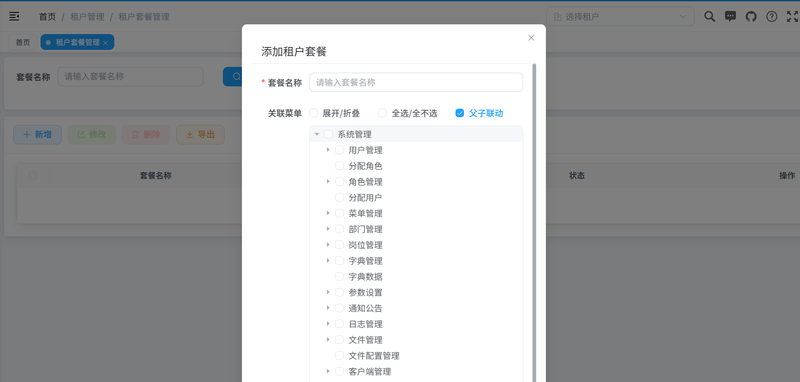Focus the dialog 套餐名称 input field

coord(416,82)
